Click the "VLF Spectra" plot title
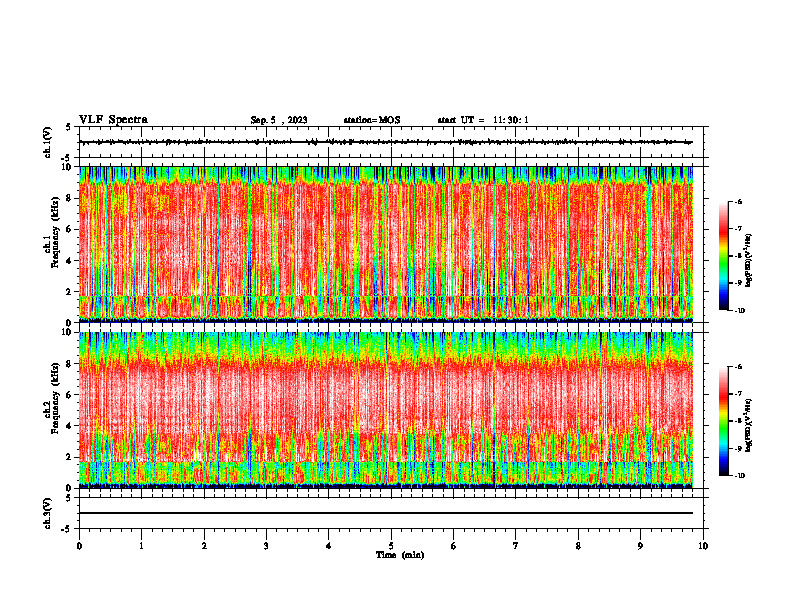Screen dimensions: 792x612 [113, 120]
